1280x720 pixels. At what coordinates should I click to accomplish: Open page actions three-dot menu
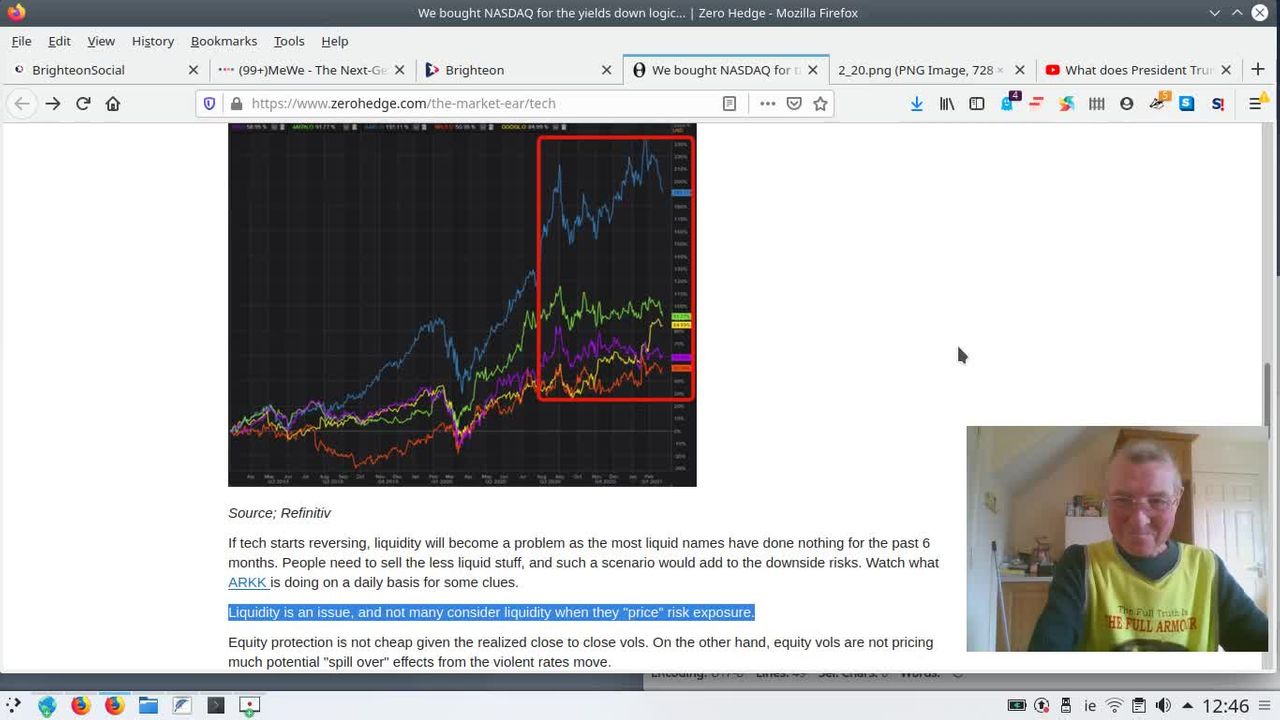767,103
